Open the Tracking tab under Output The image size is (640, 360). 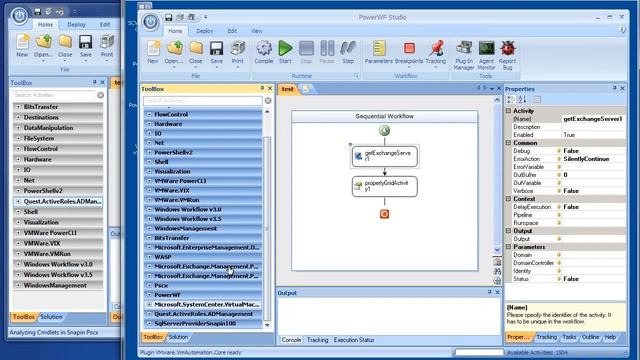[318, 340]
